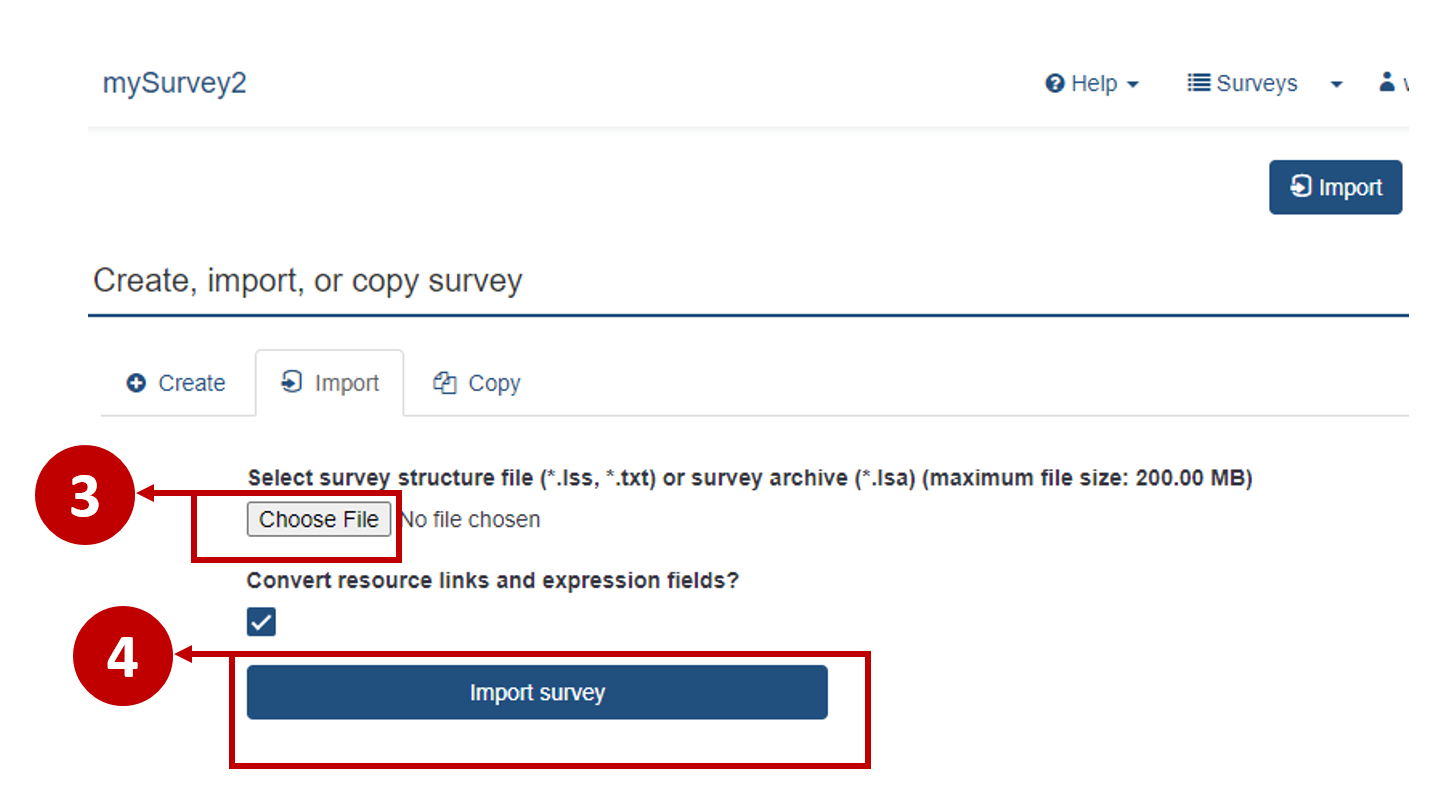
Task: Click the No file chosen label
Action: (x=470, y=519)
